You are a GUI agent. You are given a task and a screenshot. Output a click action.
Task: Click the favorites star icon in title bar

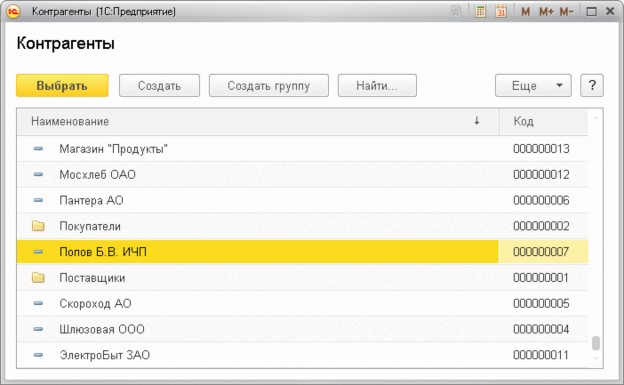click(x=456, y=12)
